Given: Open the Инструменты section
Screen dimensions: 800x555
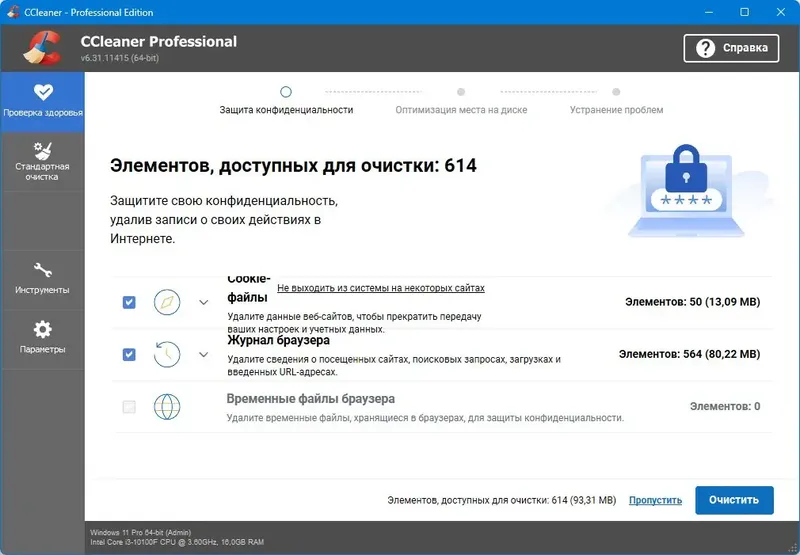Looking at the screenshot, I should (42, 279).
